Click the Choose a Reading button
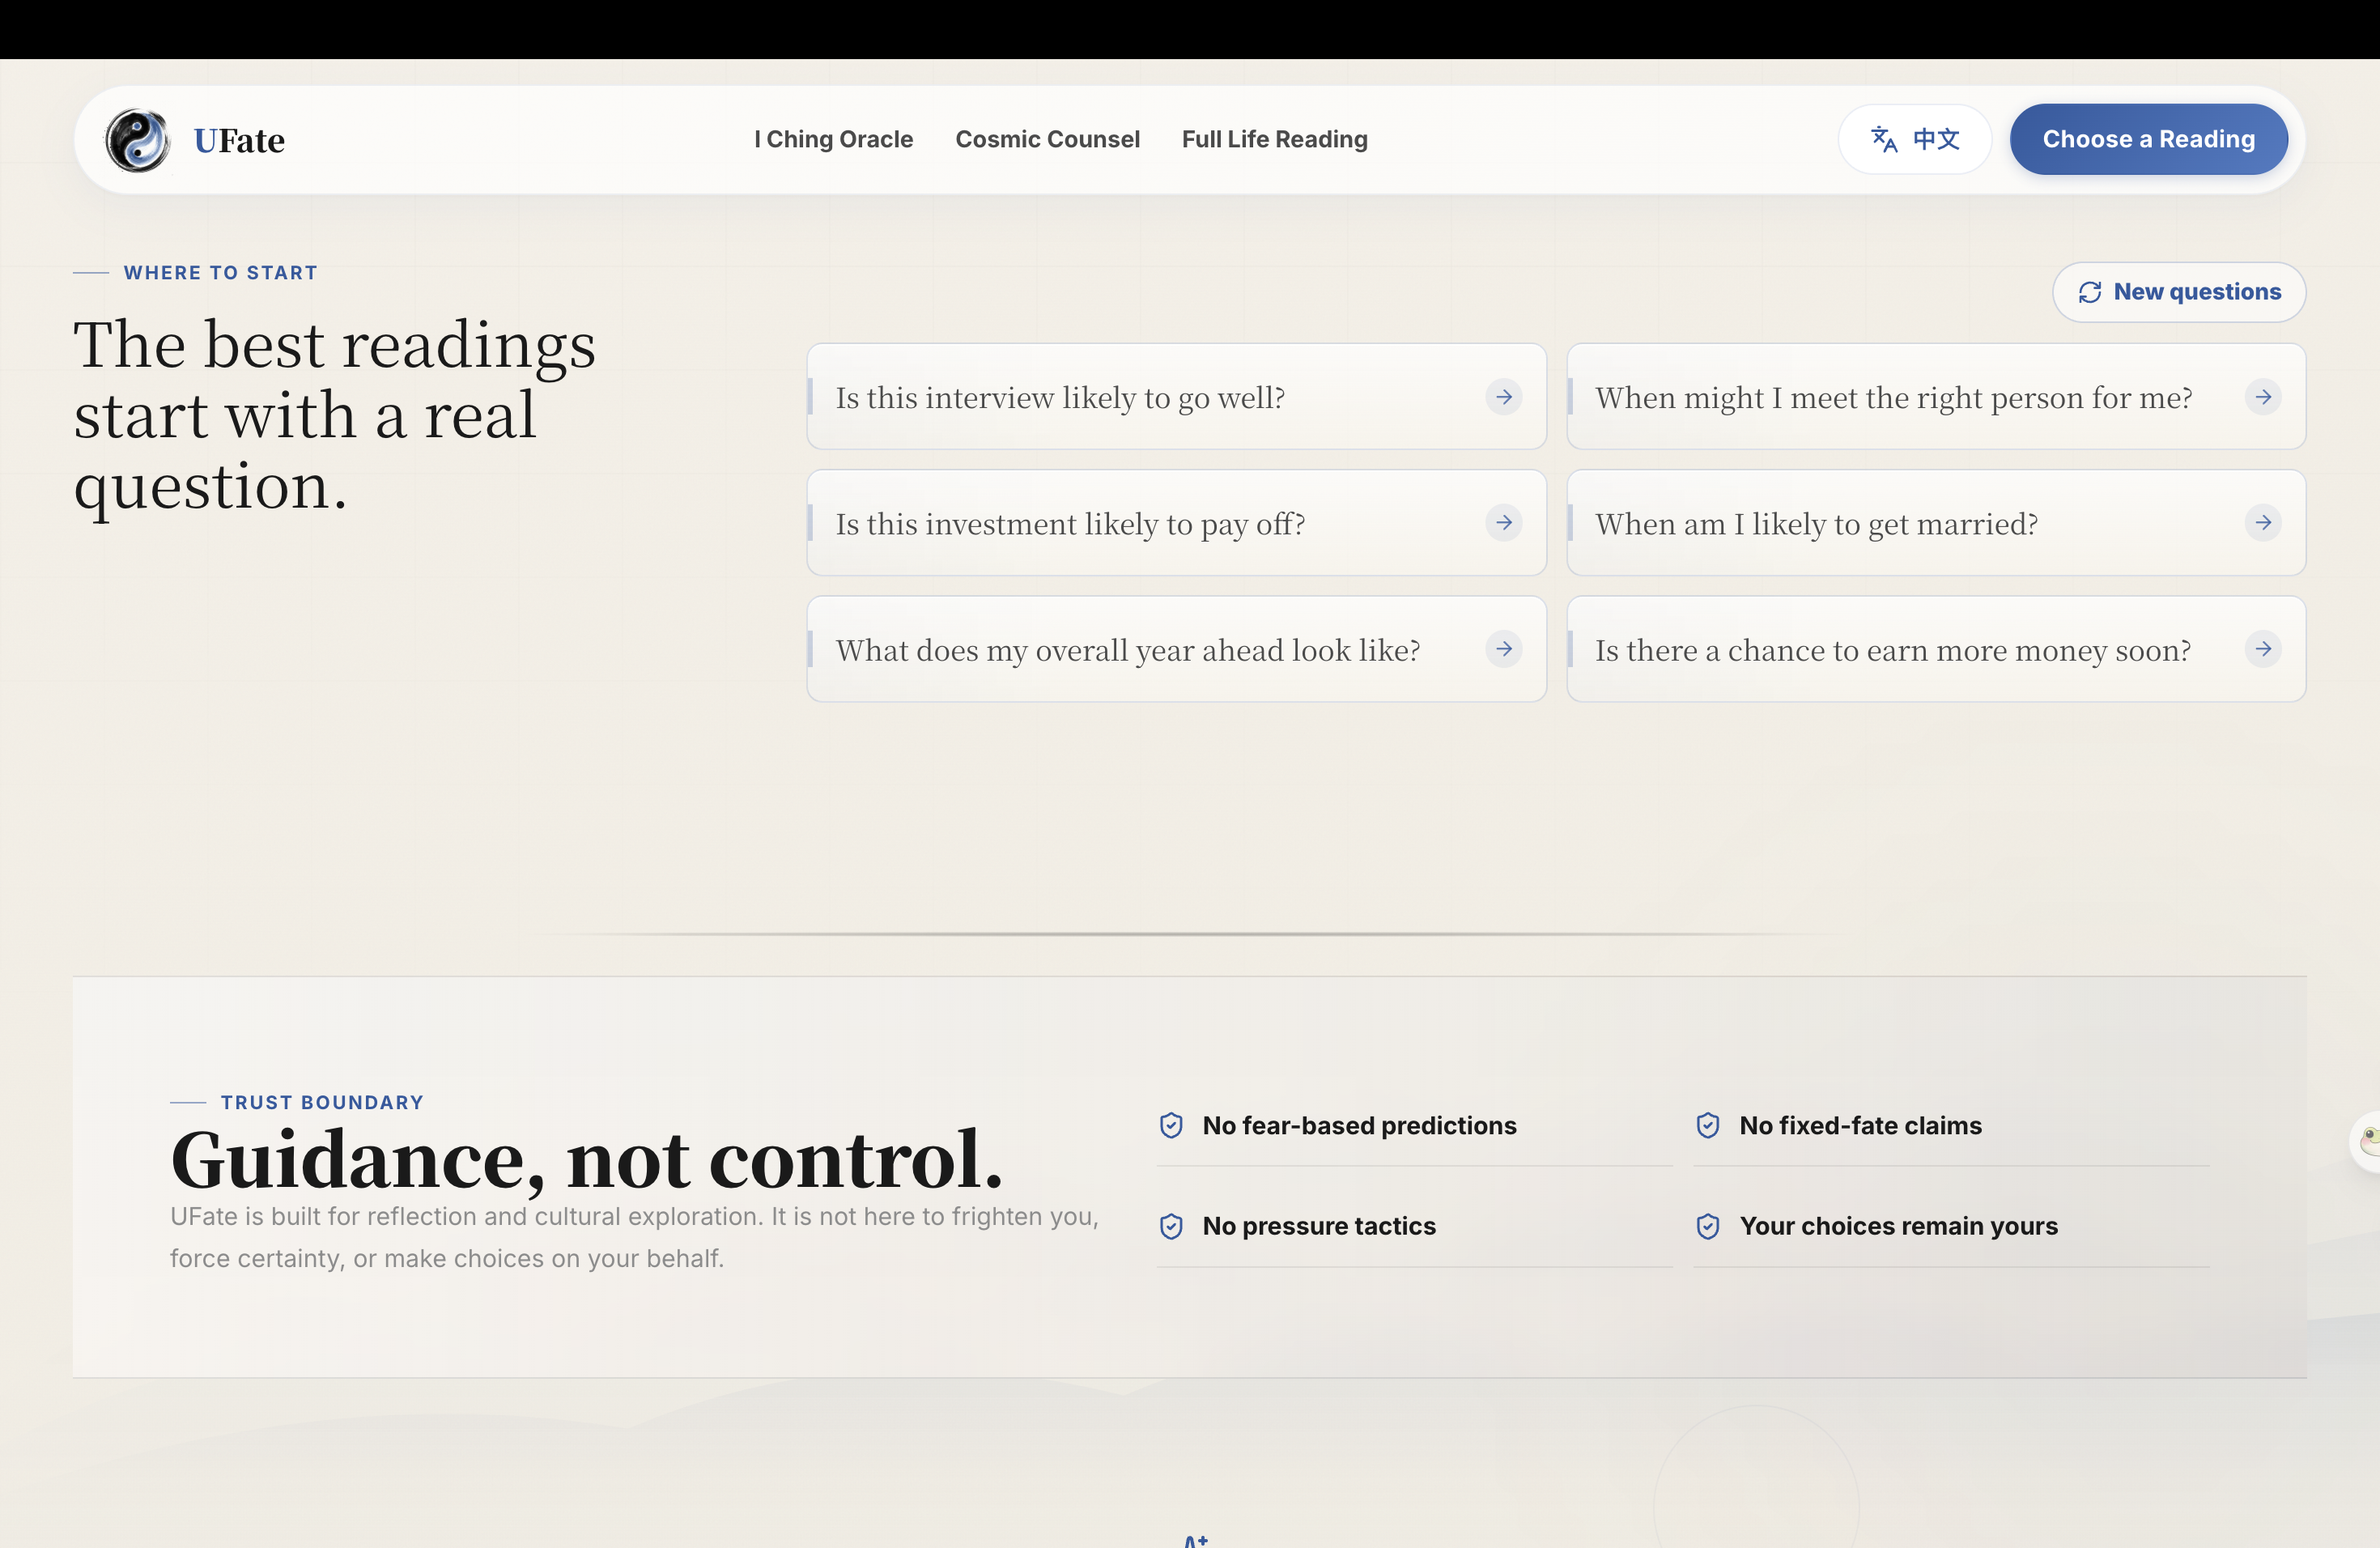This screenshot has width=2380, height=1548. [x=2148, y=139]
